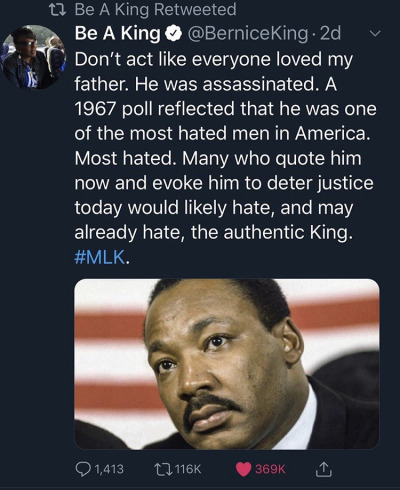Click the Be A King display name

pos(118,33)
